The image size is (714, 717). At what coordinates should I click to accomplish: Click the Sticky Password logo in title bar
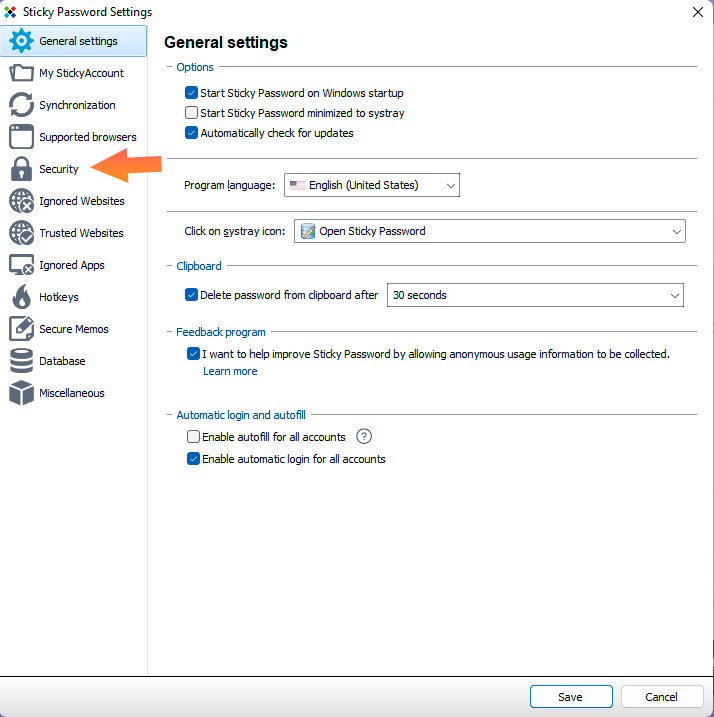pos(10,11)
